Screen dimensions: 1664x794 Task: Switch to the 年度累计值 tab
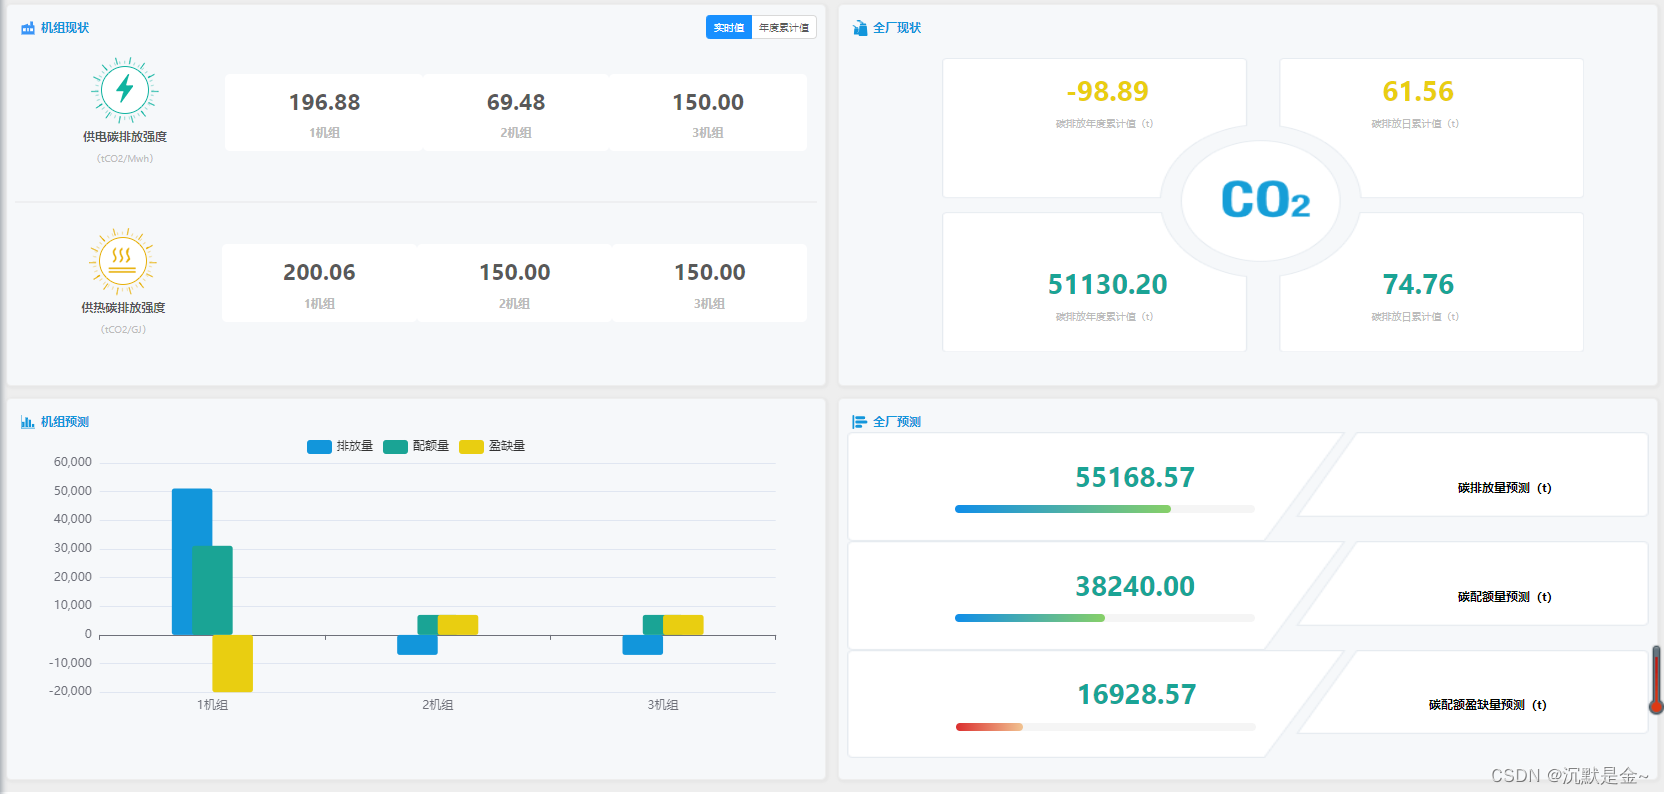tap(784, 28)
